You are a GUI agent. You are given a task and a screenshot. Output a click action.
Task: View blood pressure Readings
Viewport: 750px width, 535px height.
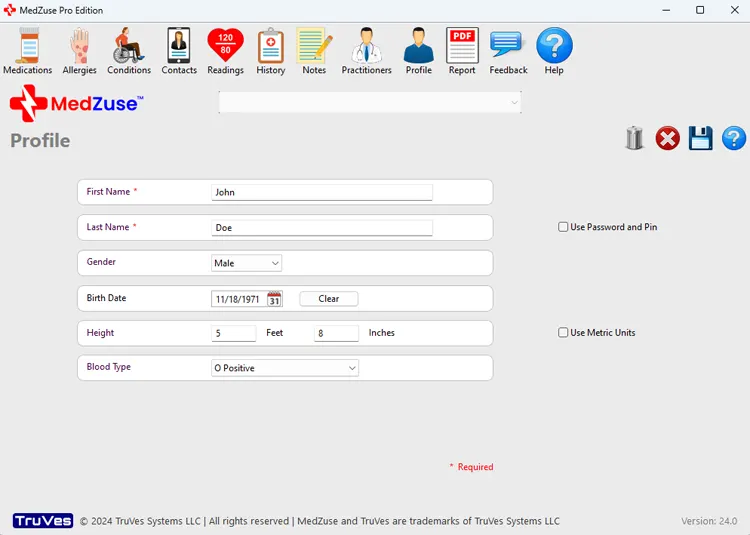tap(225, 51)
